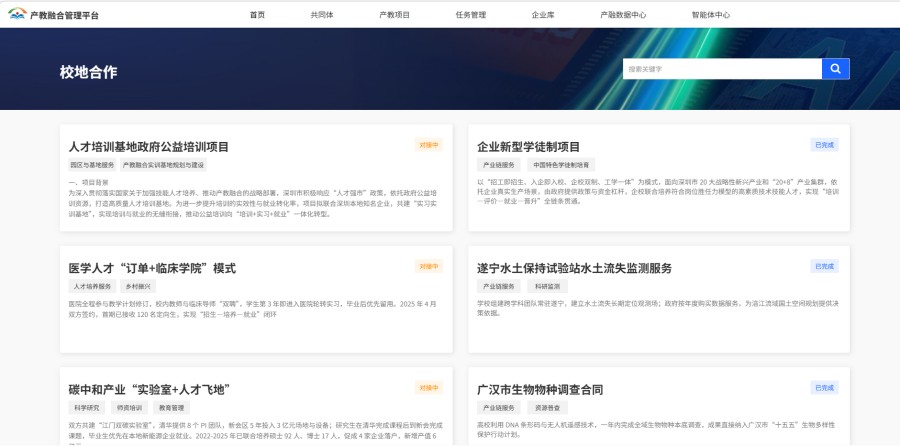Click the 广汉市生物物种 card description text
The width and height of the screenshot is (900, 446).
pos(658,430)
